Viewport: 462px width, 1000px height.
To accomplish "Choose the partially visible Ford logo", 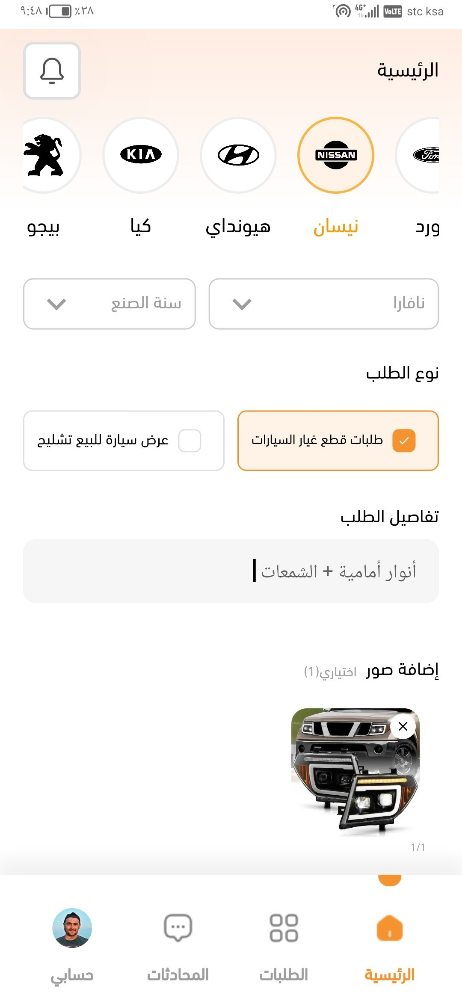I will pos(418,155).
